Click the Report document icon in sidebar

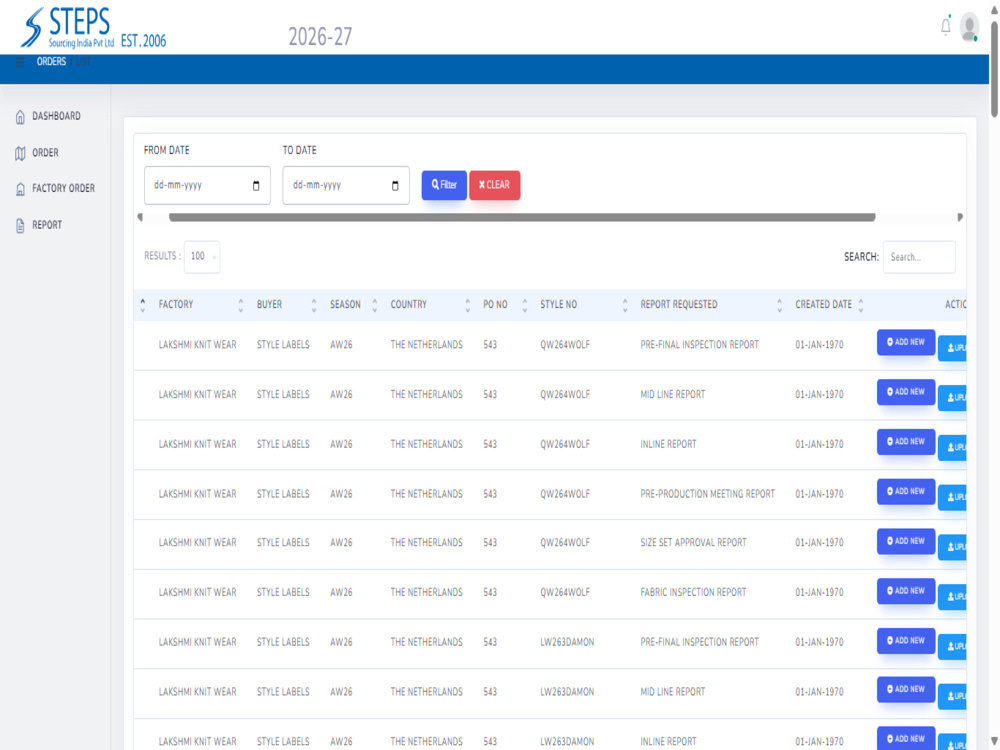20,225
